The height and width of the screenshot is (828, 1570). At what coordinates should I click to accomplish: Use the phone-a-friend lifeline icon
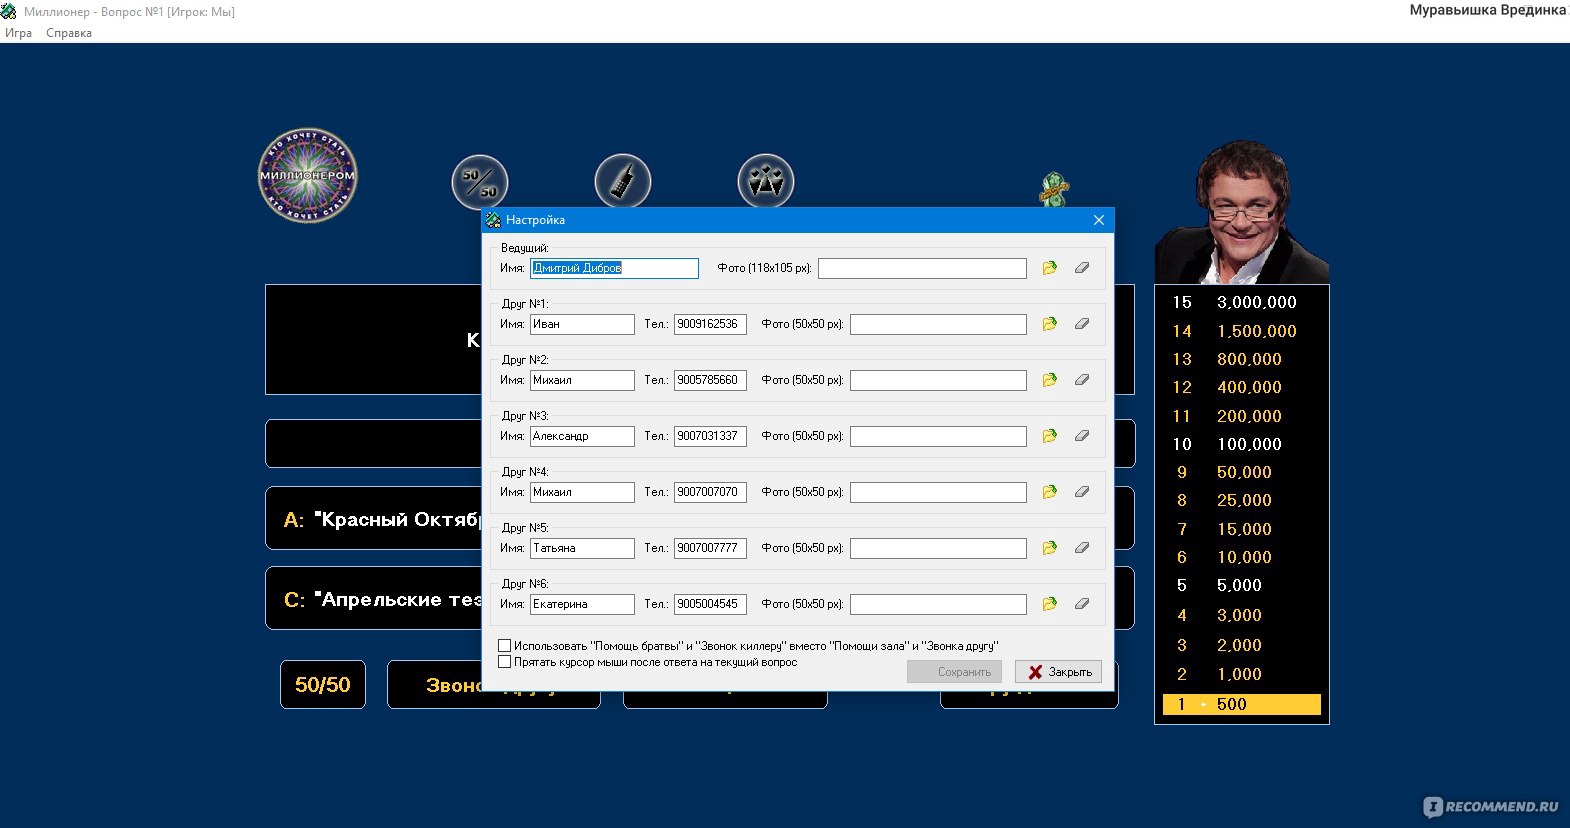[x=623, y=182]
